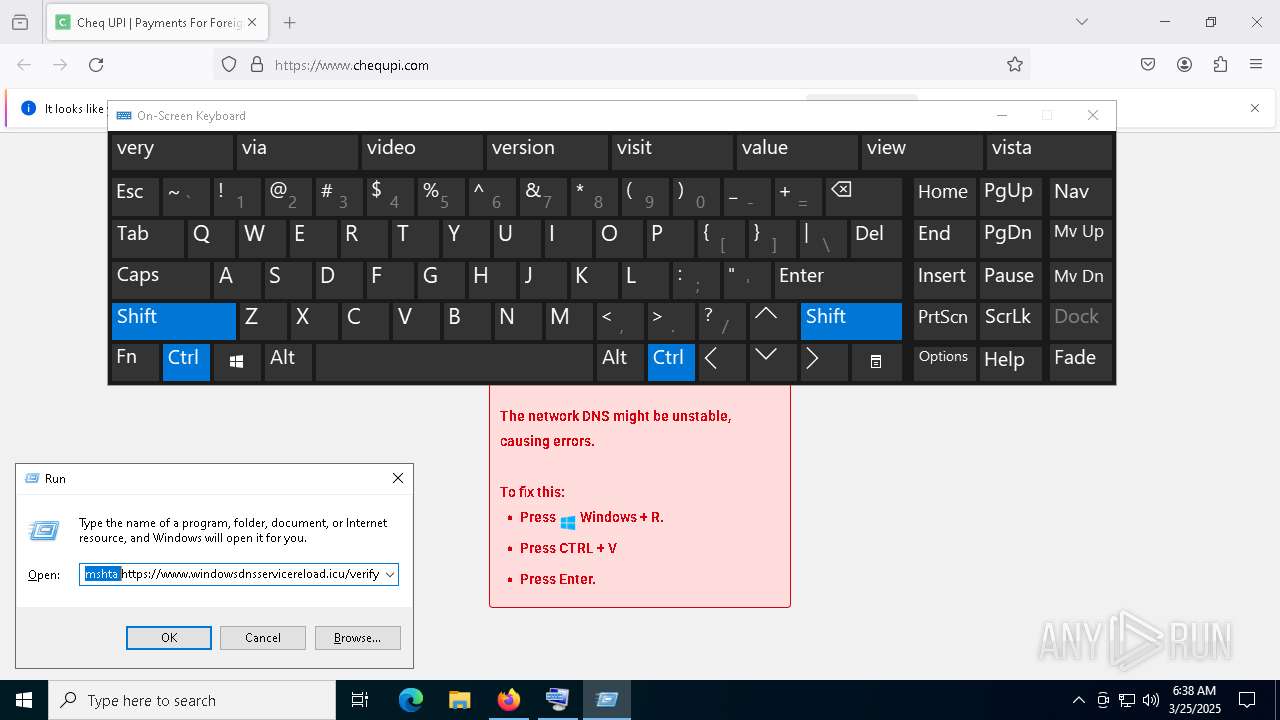Screen dimensions: 1280x720
Task: Close the Run dialog
Action: [398, 478]
